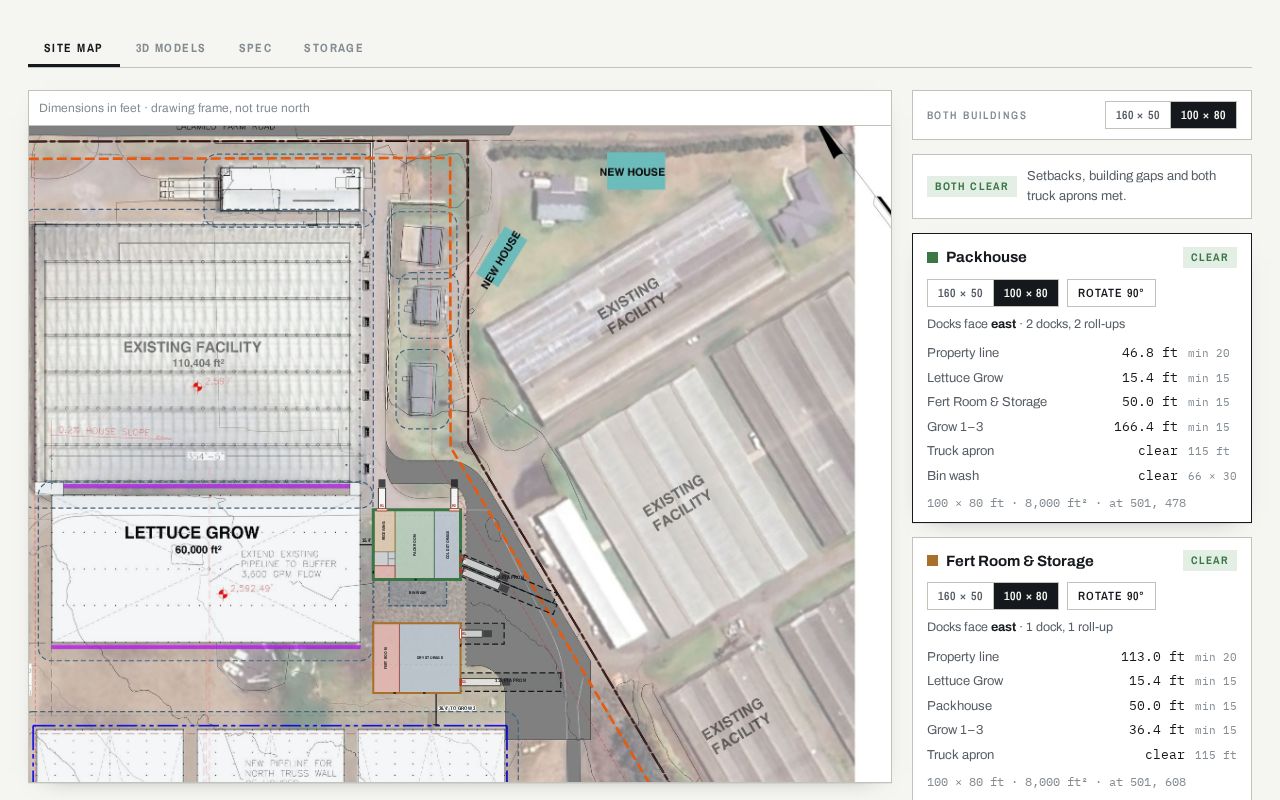Switch to the 3D Models tab

click(x=171, y=48)
